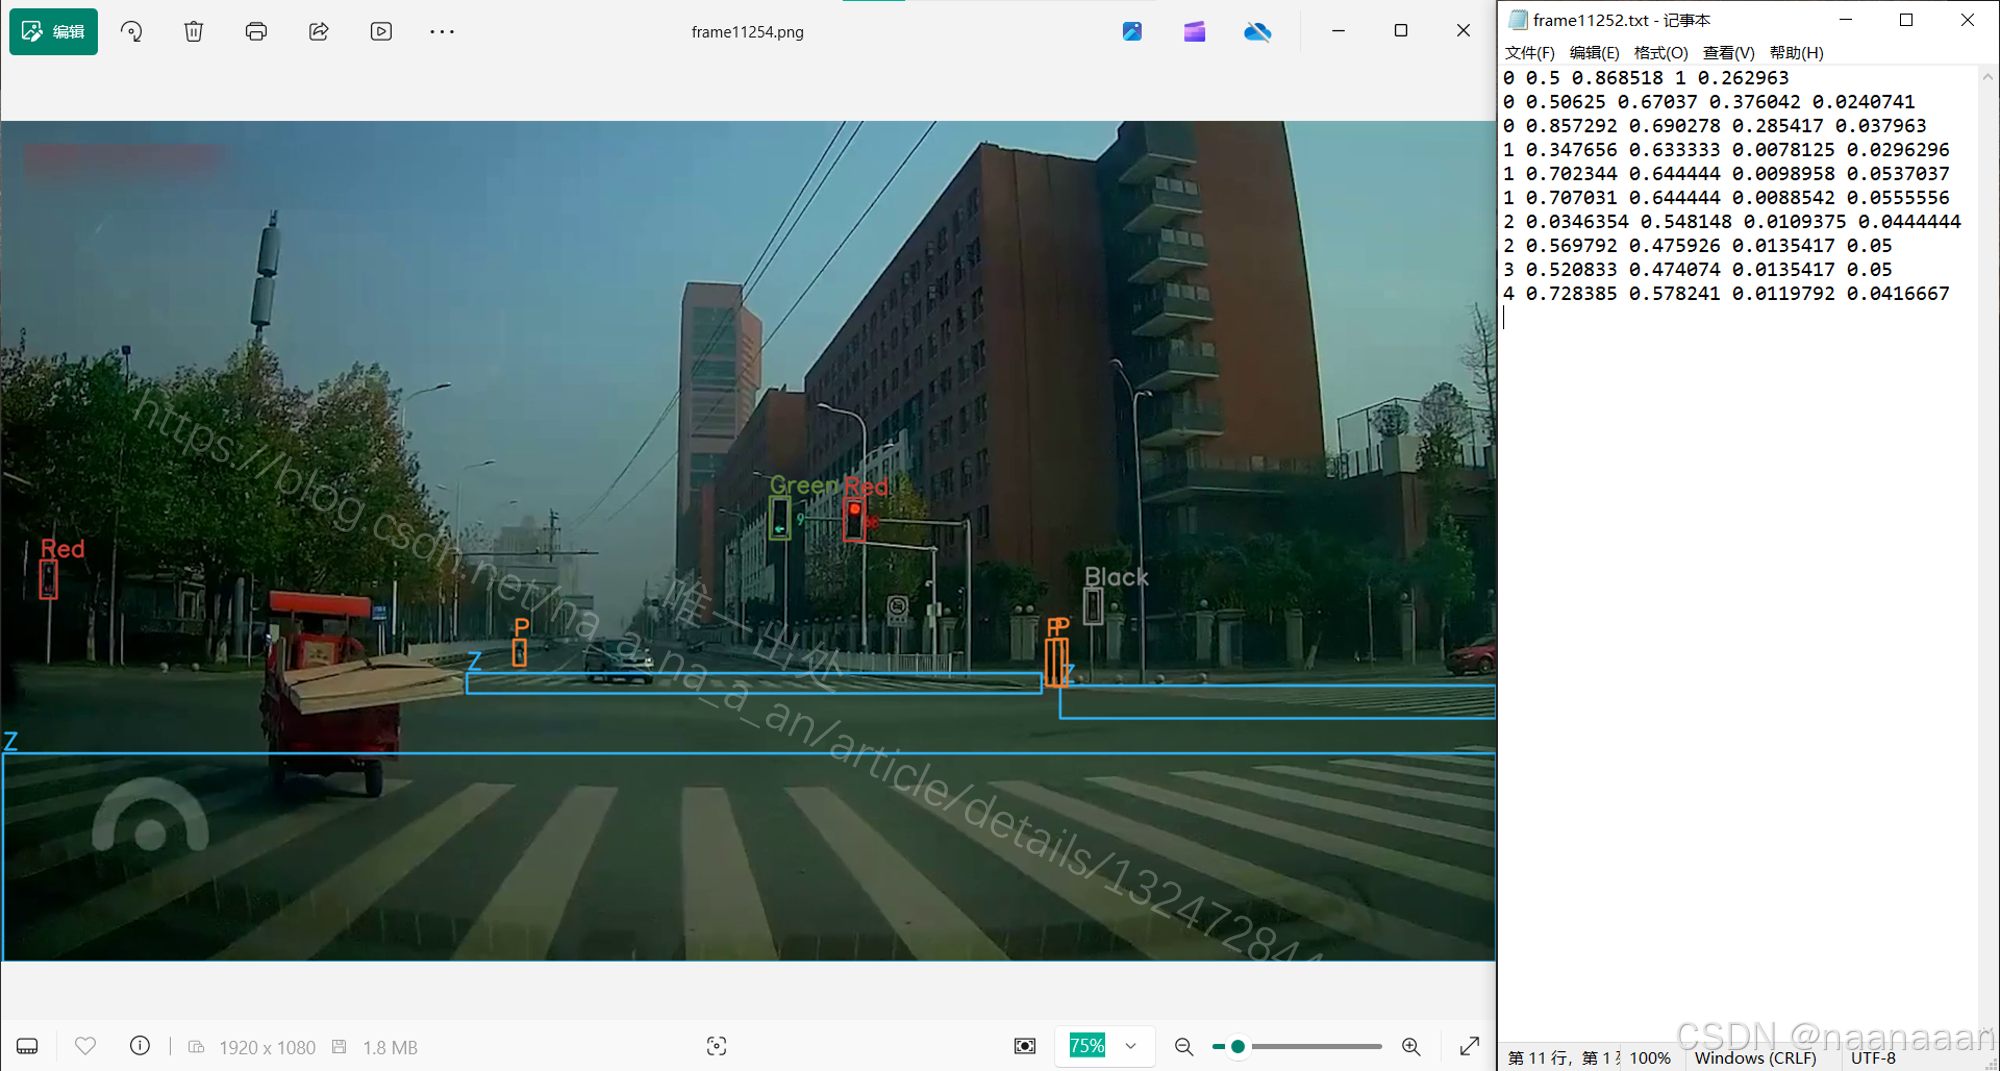Start slideshow with the play icon
2000x1071 pixels.
point(381,32)
